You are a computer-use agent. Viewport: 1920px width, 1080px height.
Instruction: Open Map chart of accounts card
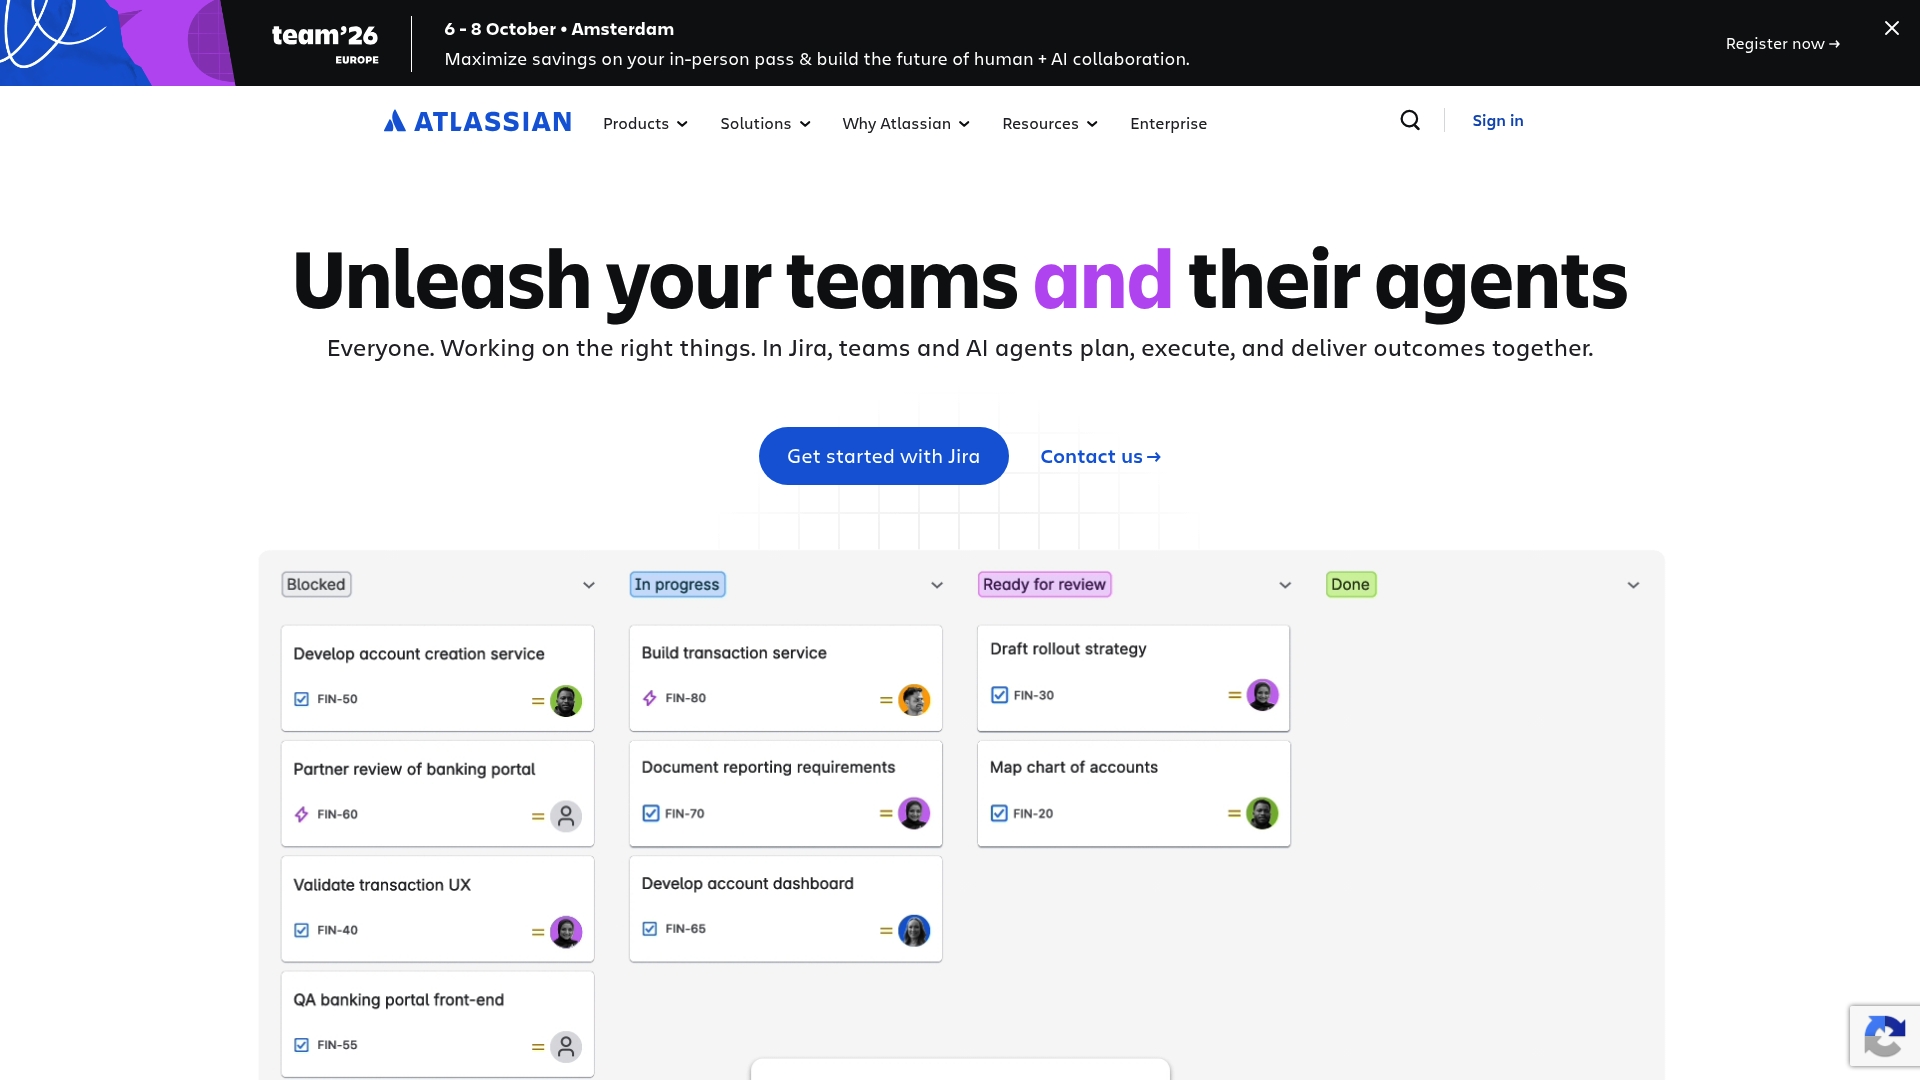(1133, 793)
